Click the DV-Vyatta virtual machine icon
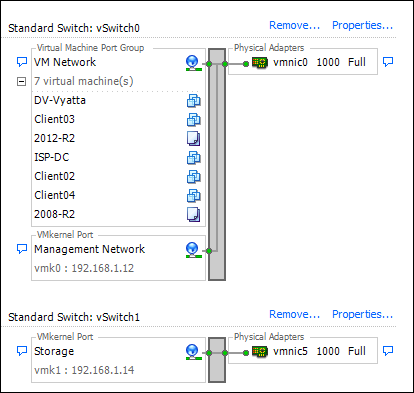 [193, 101]
